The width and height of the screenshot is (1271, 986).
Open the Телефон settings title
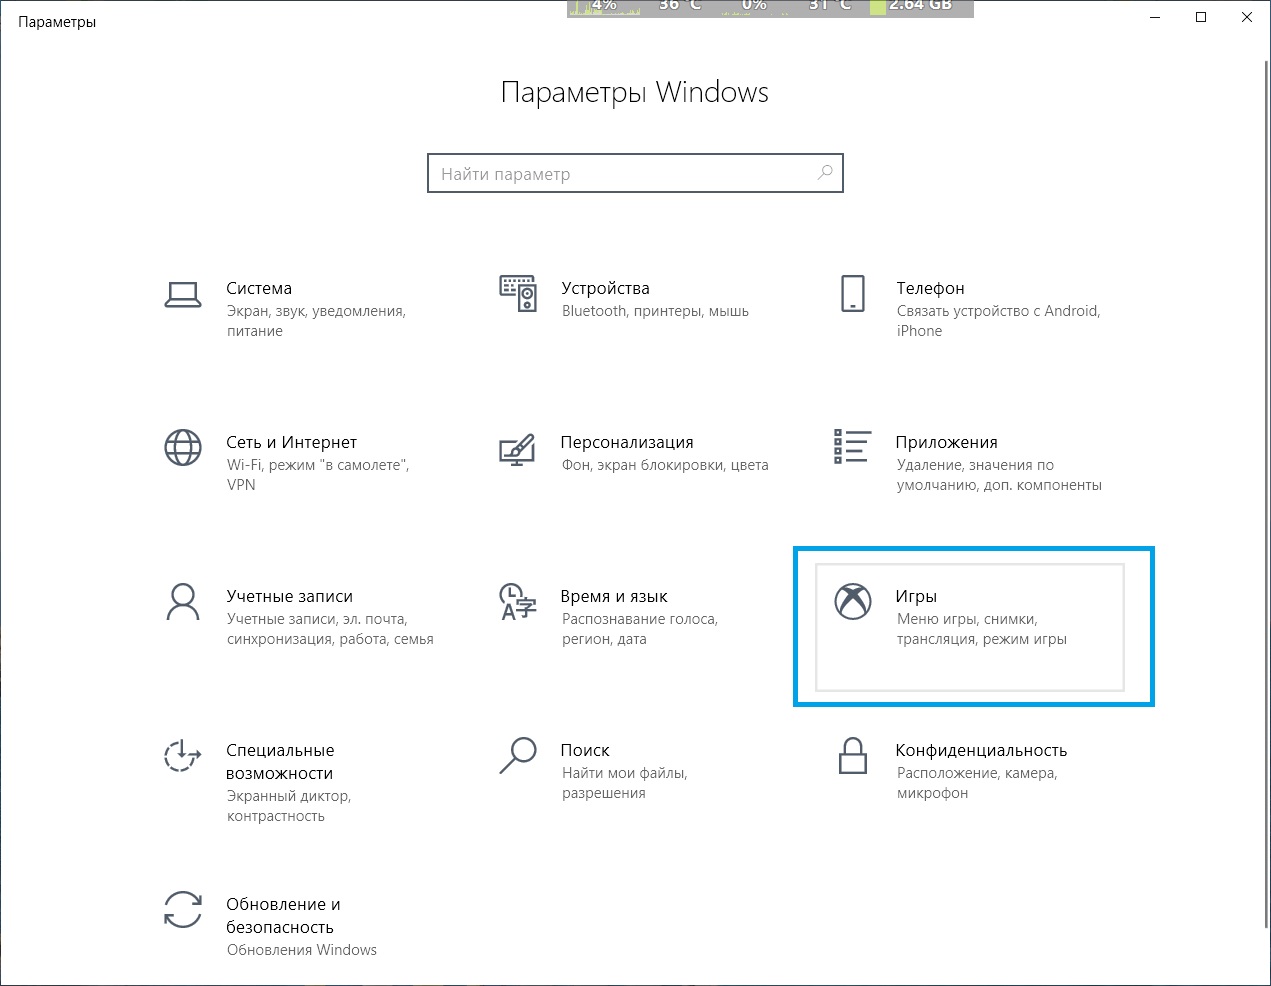click(x=930, y=288)
